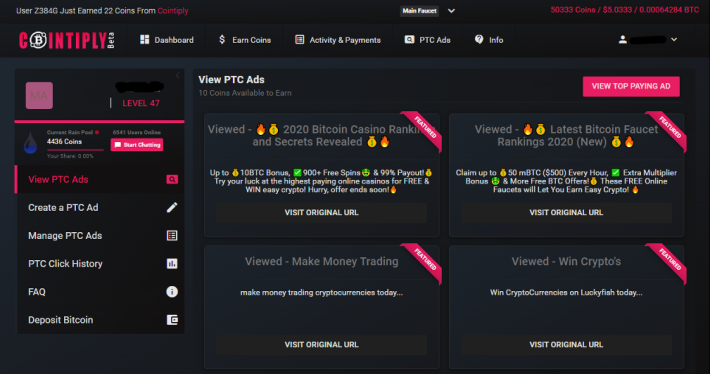Select Deposit Bitcoin in sidebar
The width and height of the screenshot is (710, 374).
101,320
